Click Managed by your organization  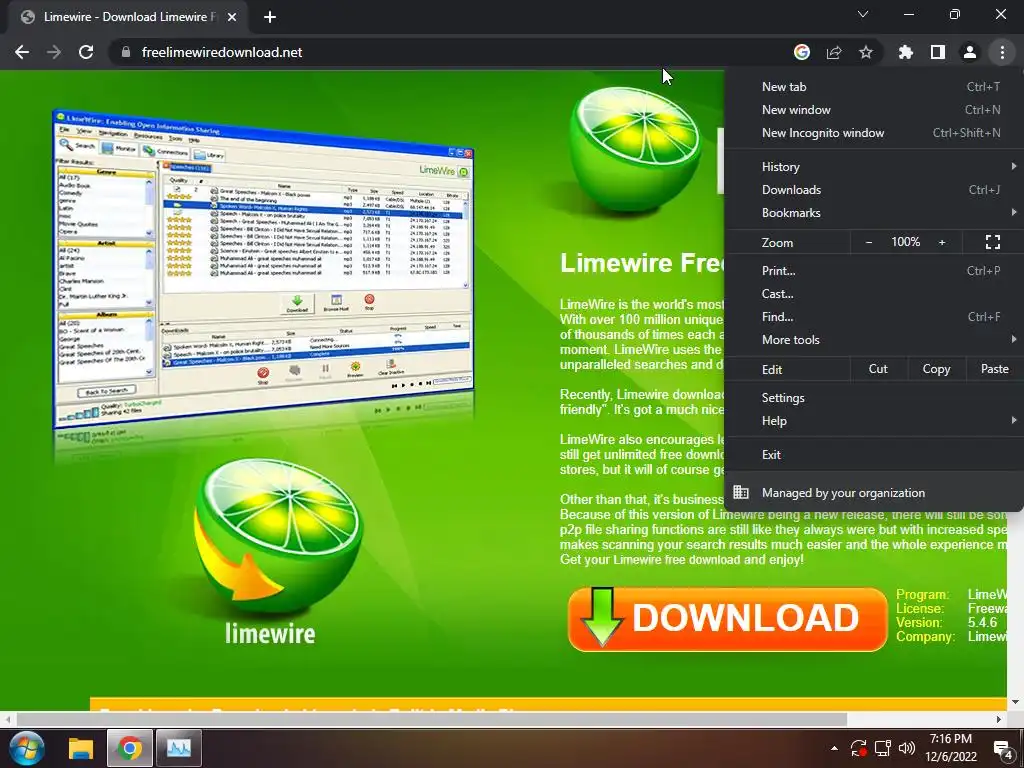click(874, 492)
